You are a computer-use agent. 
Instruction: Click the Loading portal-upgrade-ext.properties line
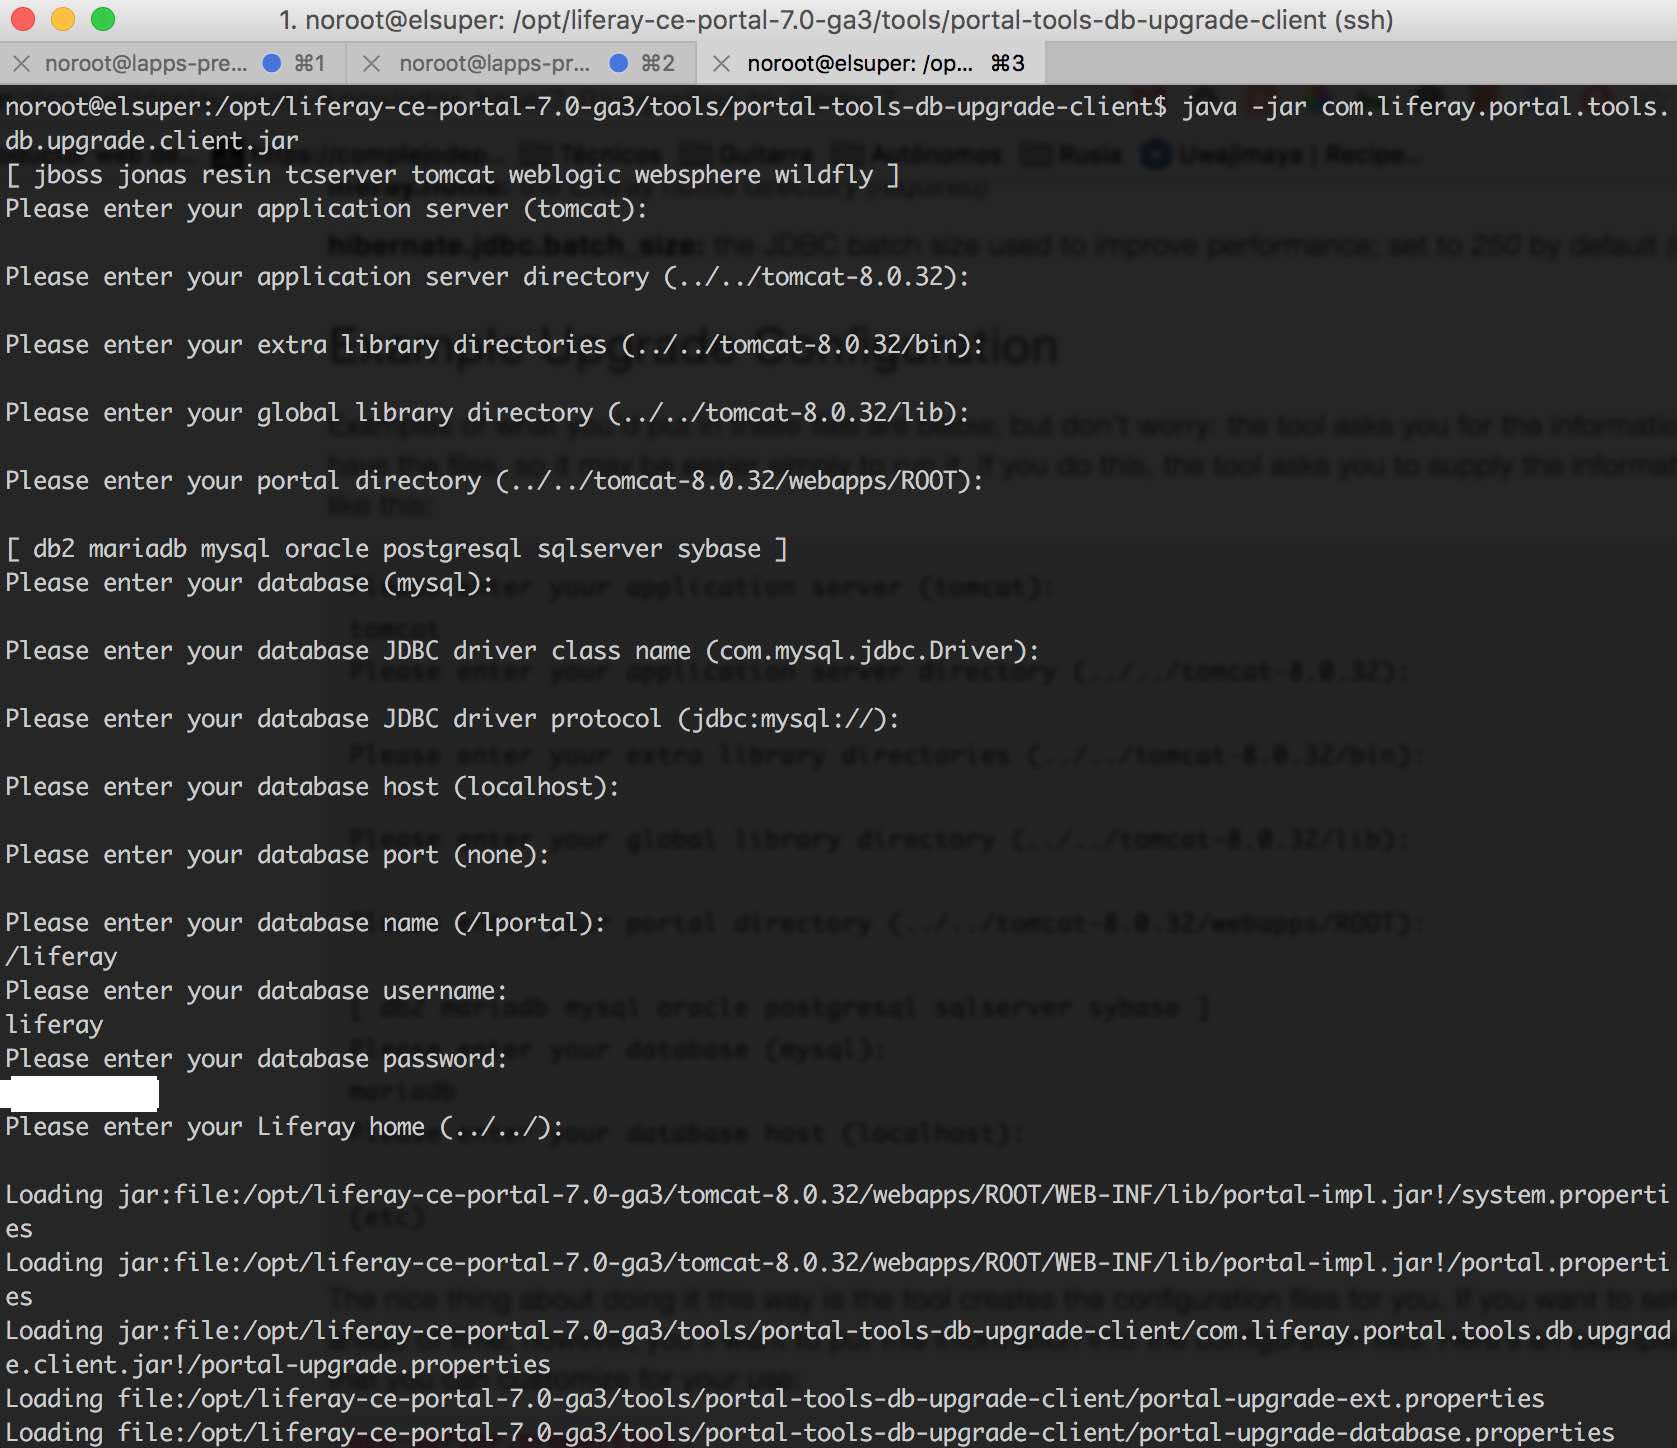[775, 1399]
